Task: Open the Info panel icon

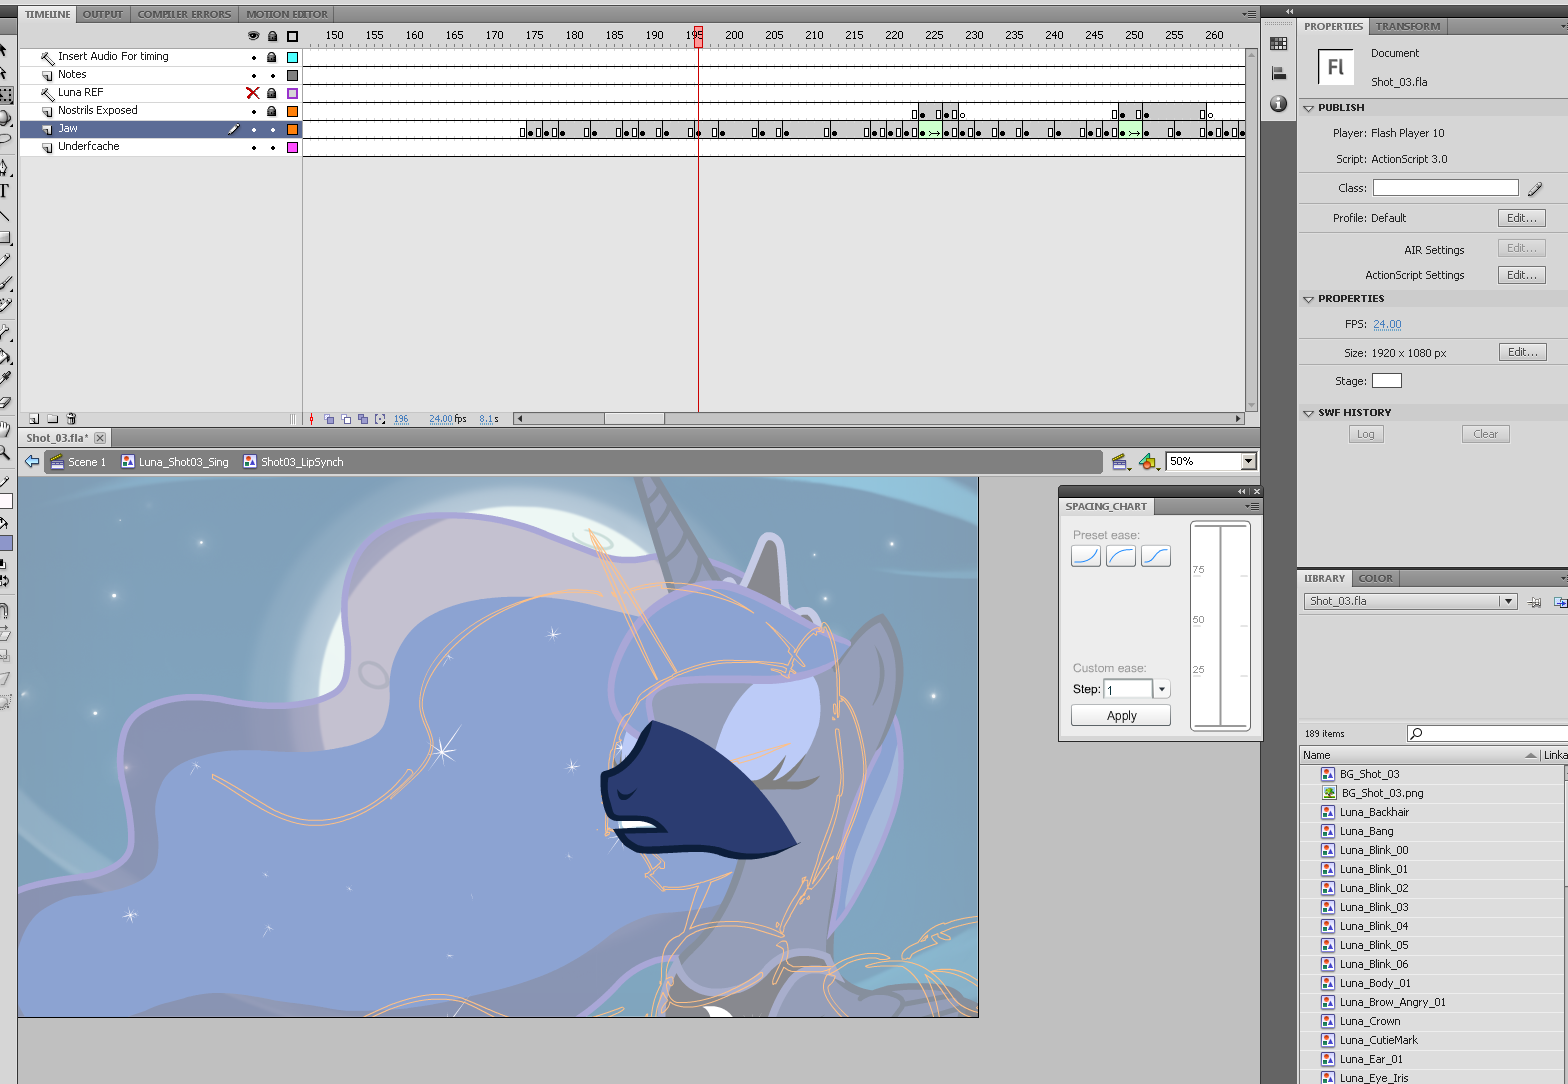Action: (x=1278, y=104)
